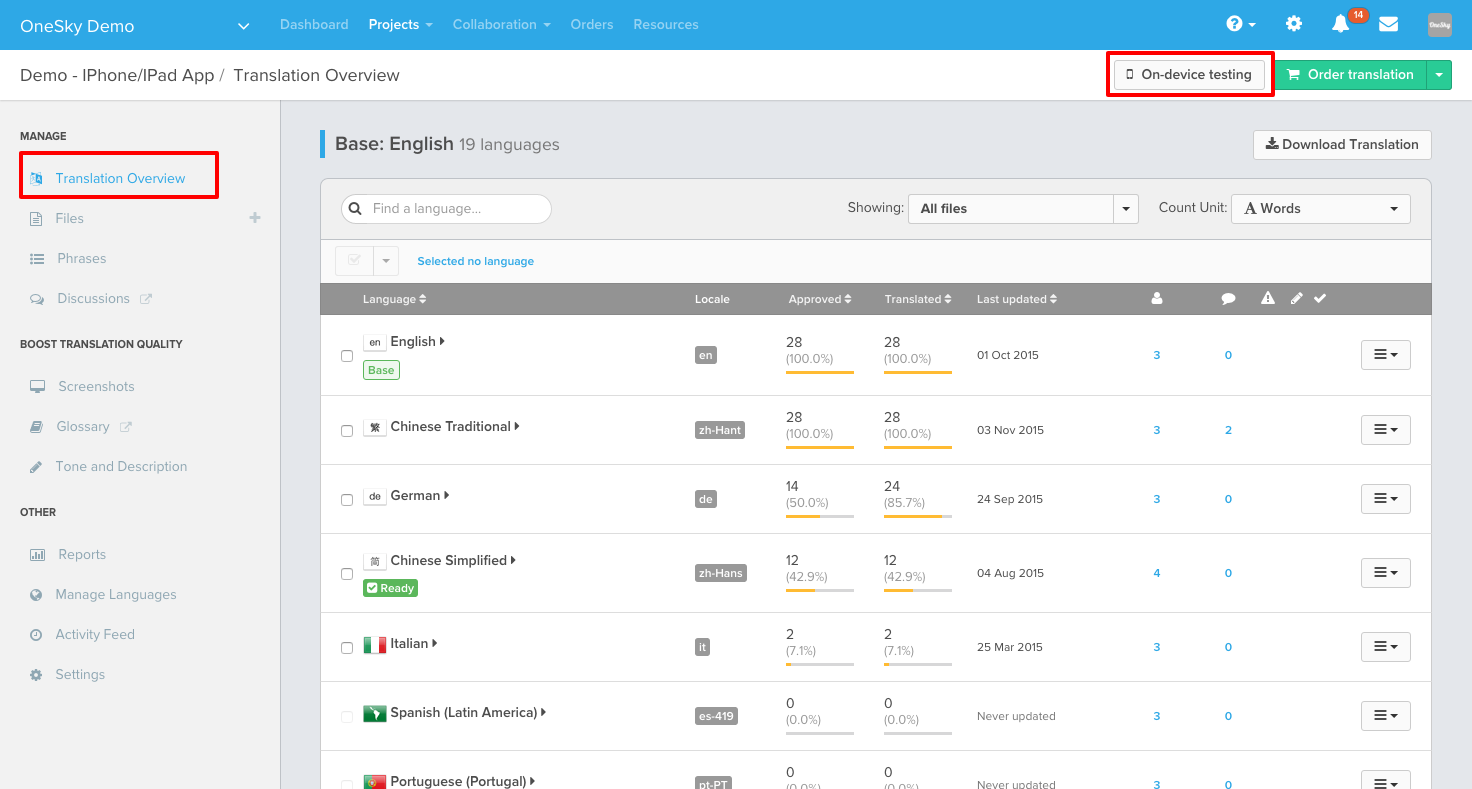Open translators count for Chinese Simplified
1472x789 pixels.
(x=1157, y=573)
